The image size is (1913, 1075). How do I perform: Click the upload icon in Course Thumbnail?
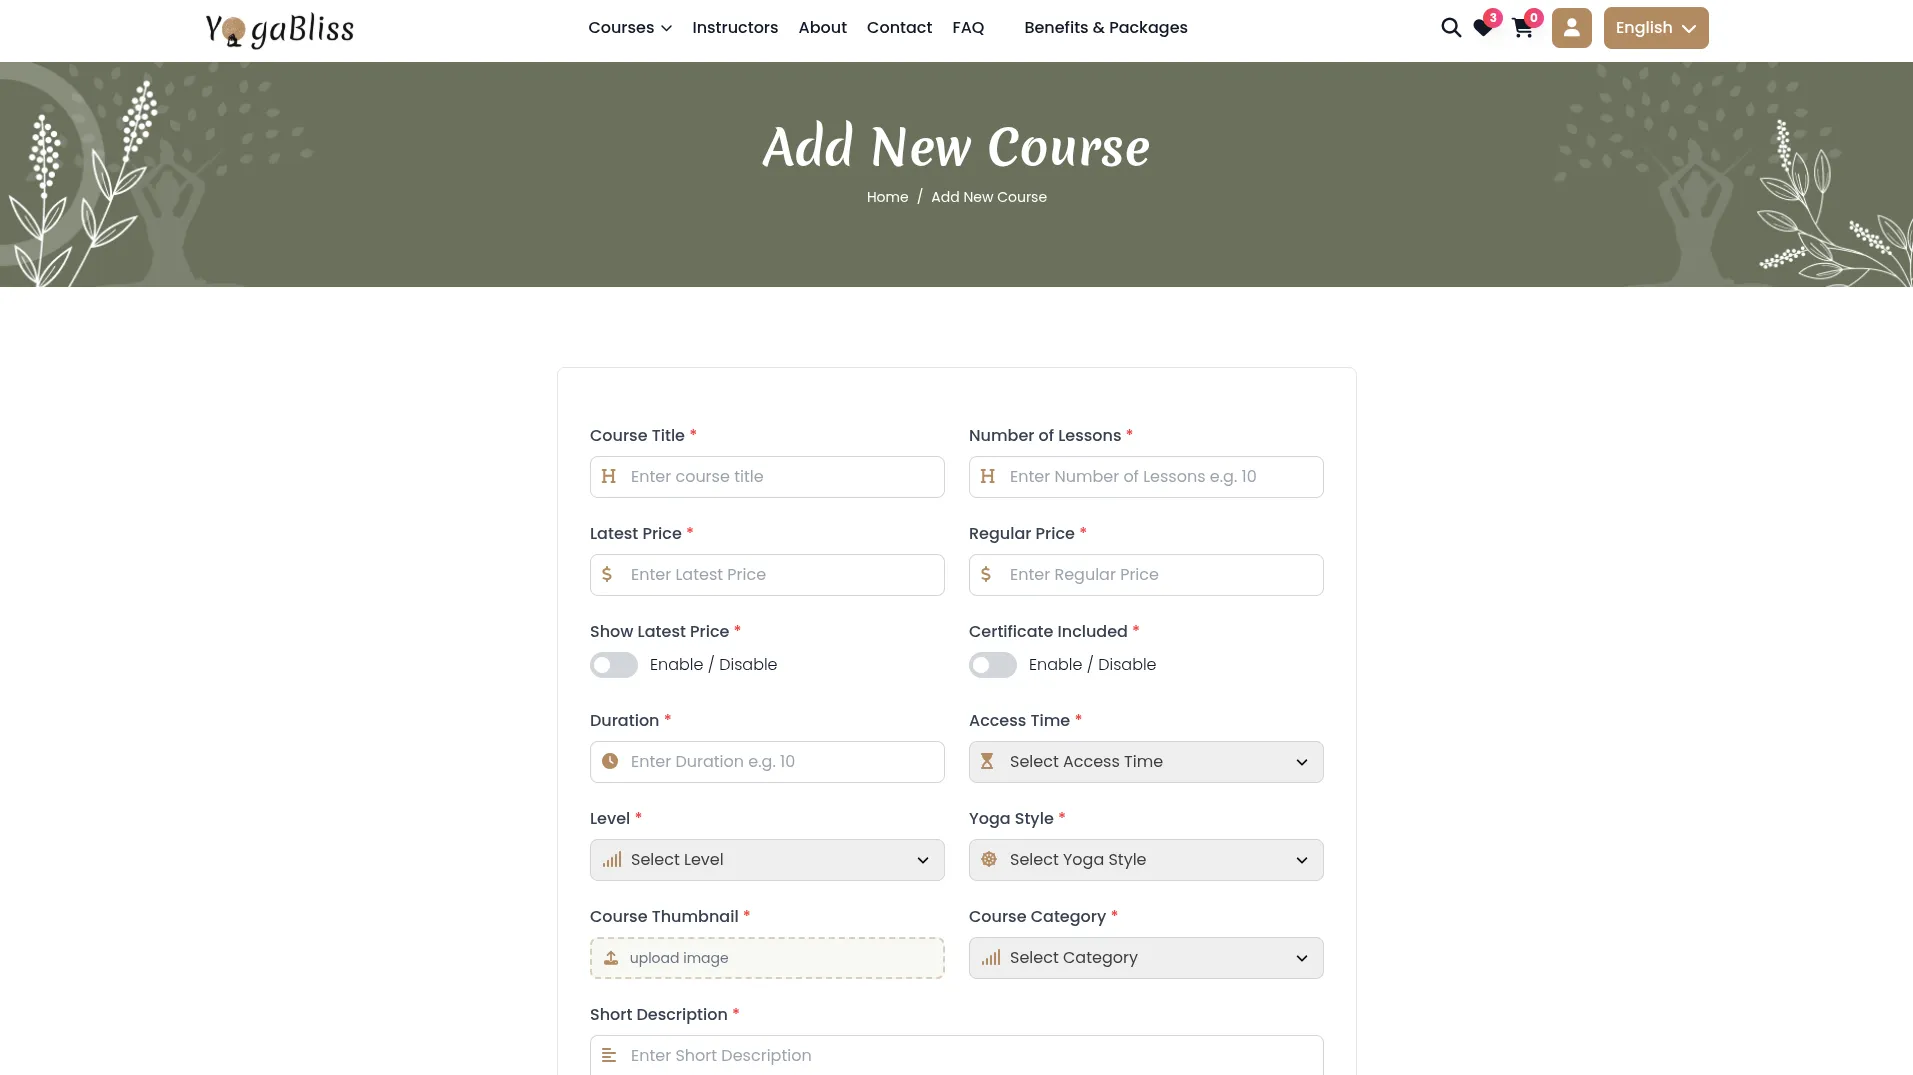click(611, 958)
